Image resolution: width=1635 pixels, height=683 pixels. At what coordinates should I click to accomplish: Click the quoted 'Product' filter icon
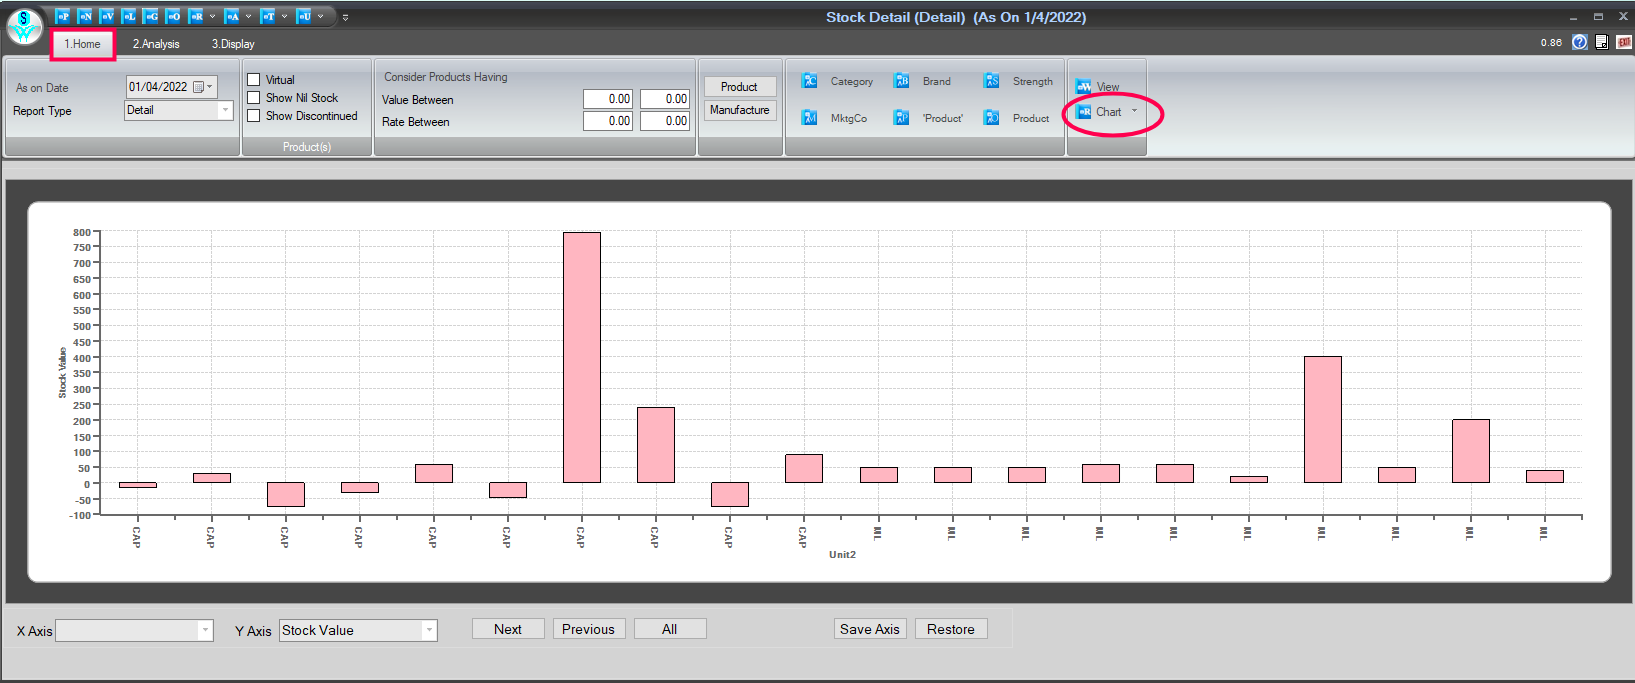click(901, 118)
